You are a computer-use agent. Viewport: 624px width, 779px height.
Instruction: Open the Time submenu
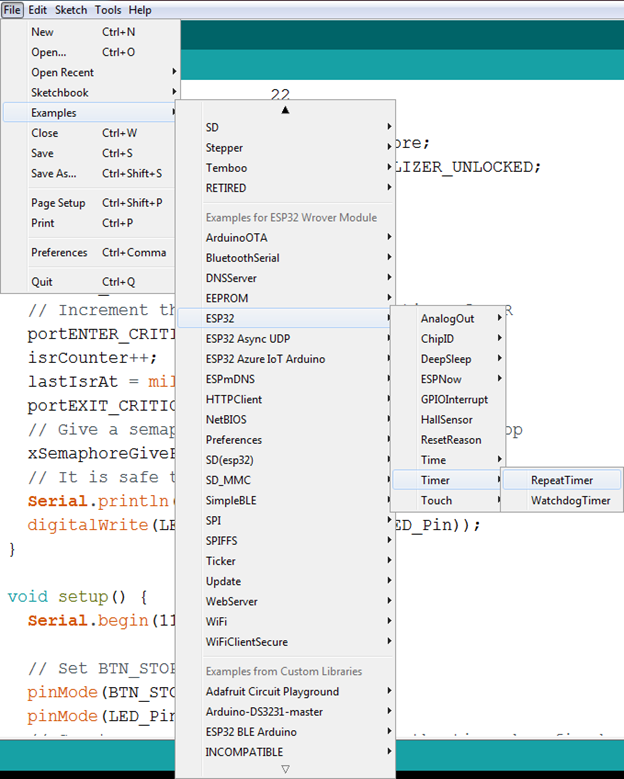tap(448, 461)
